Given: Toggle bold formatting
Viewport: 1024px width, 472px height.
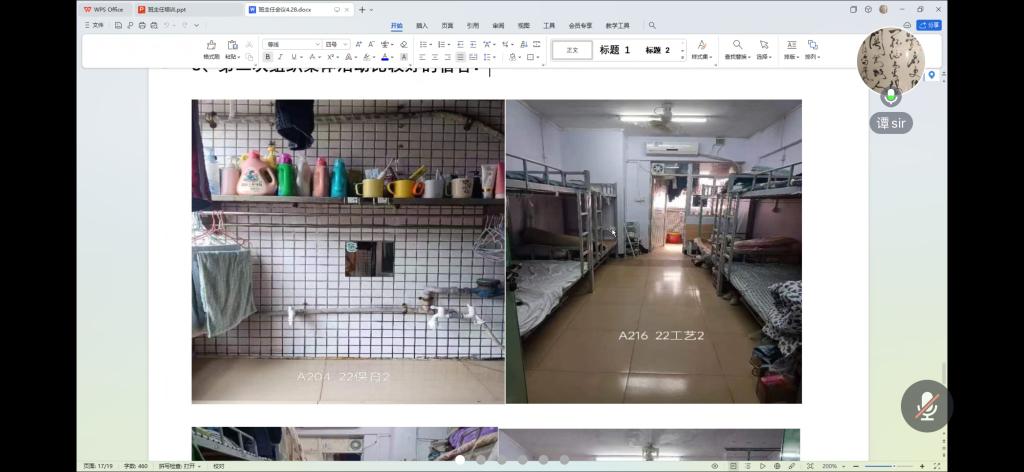Looking at the screenshot, I should click(x=268, y=57).
